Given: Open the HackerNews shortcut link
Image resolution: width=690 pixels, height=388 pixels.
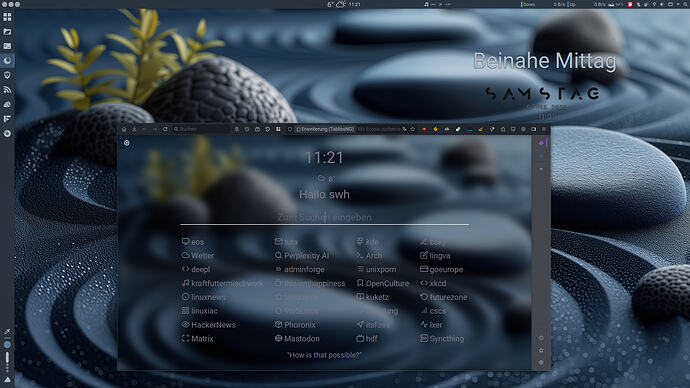Looking at the screenshot, I should click(x=209, y=325).
